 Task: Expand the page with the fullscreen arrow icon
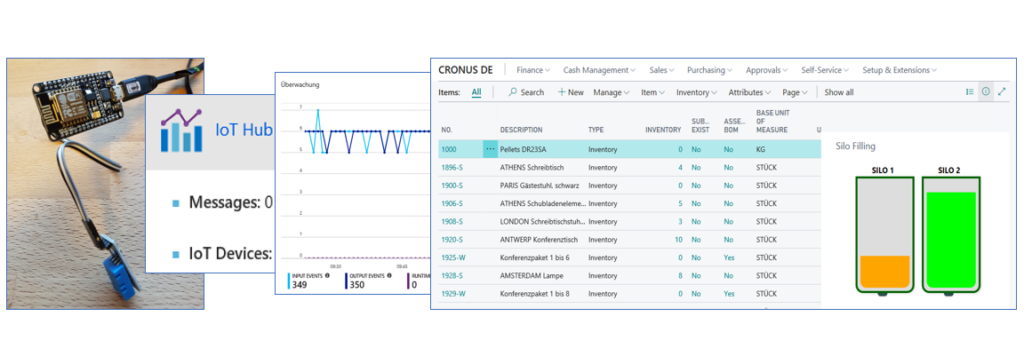(1002, 92)
